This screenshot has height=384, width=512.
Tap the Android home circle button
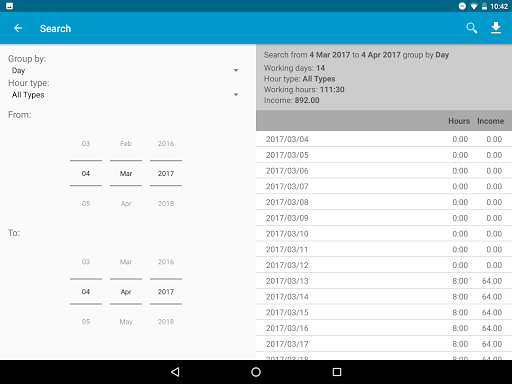click(256, 372)
